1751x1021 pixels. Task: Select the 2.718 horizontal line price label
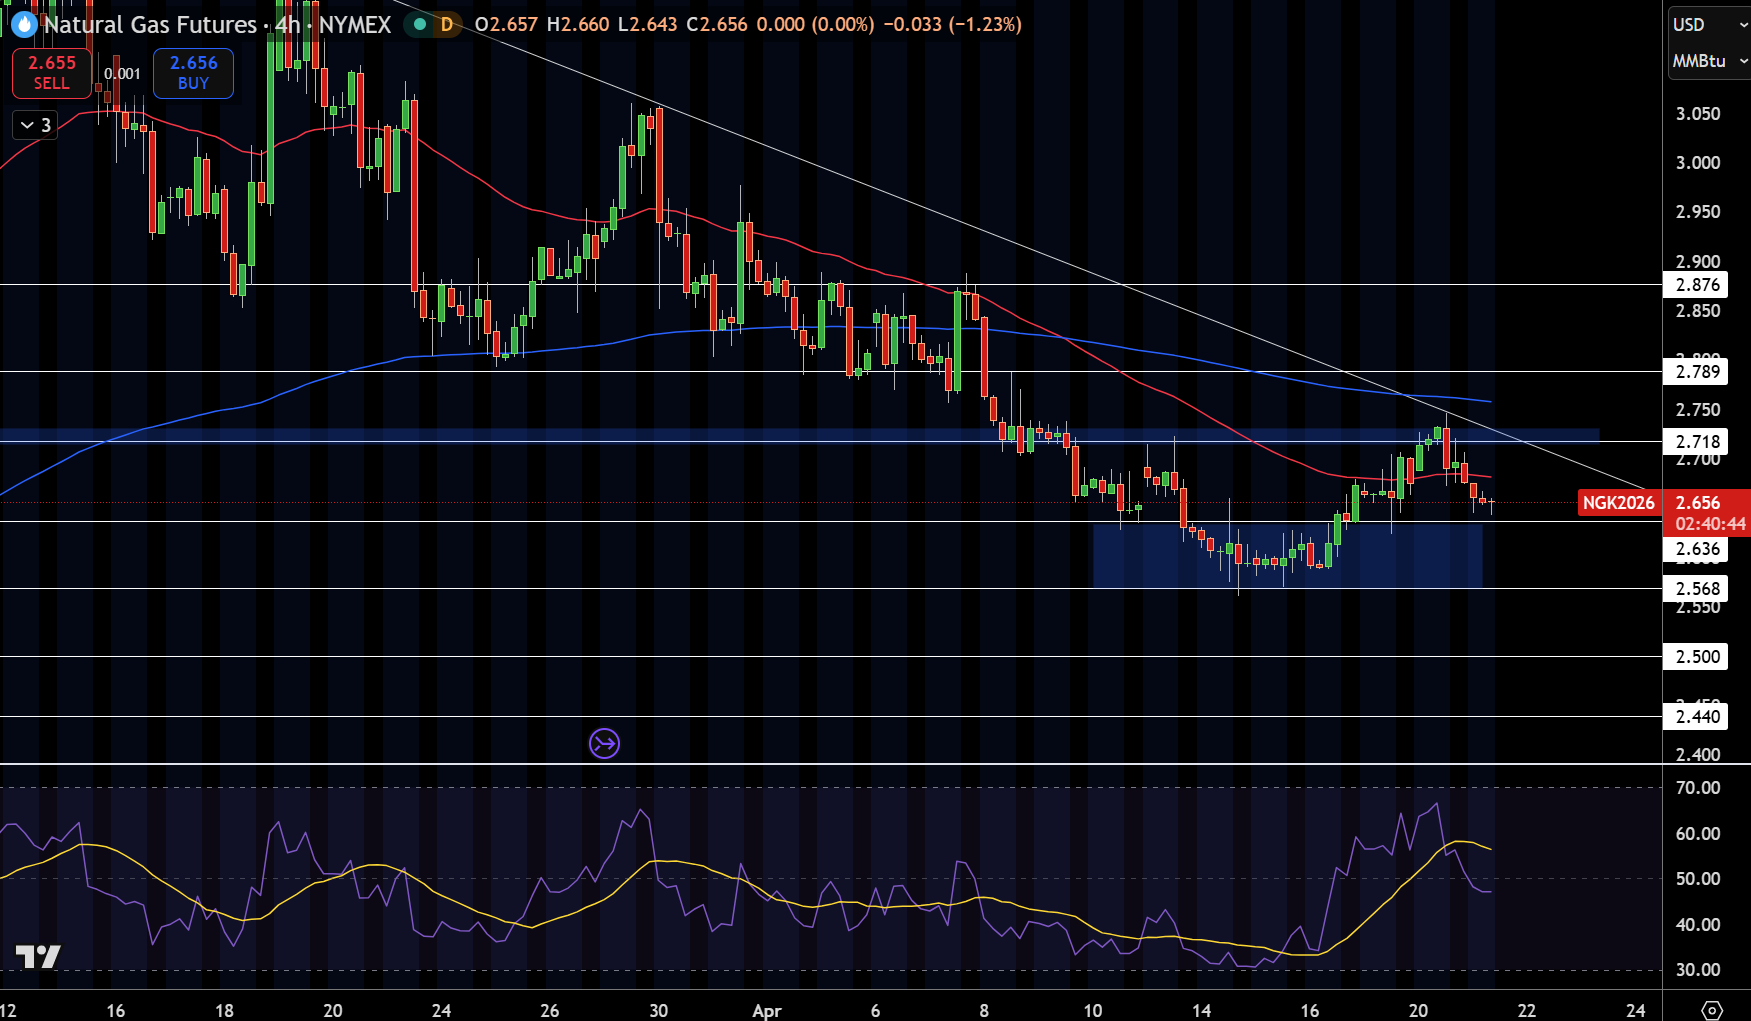coord(1697,442)
